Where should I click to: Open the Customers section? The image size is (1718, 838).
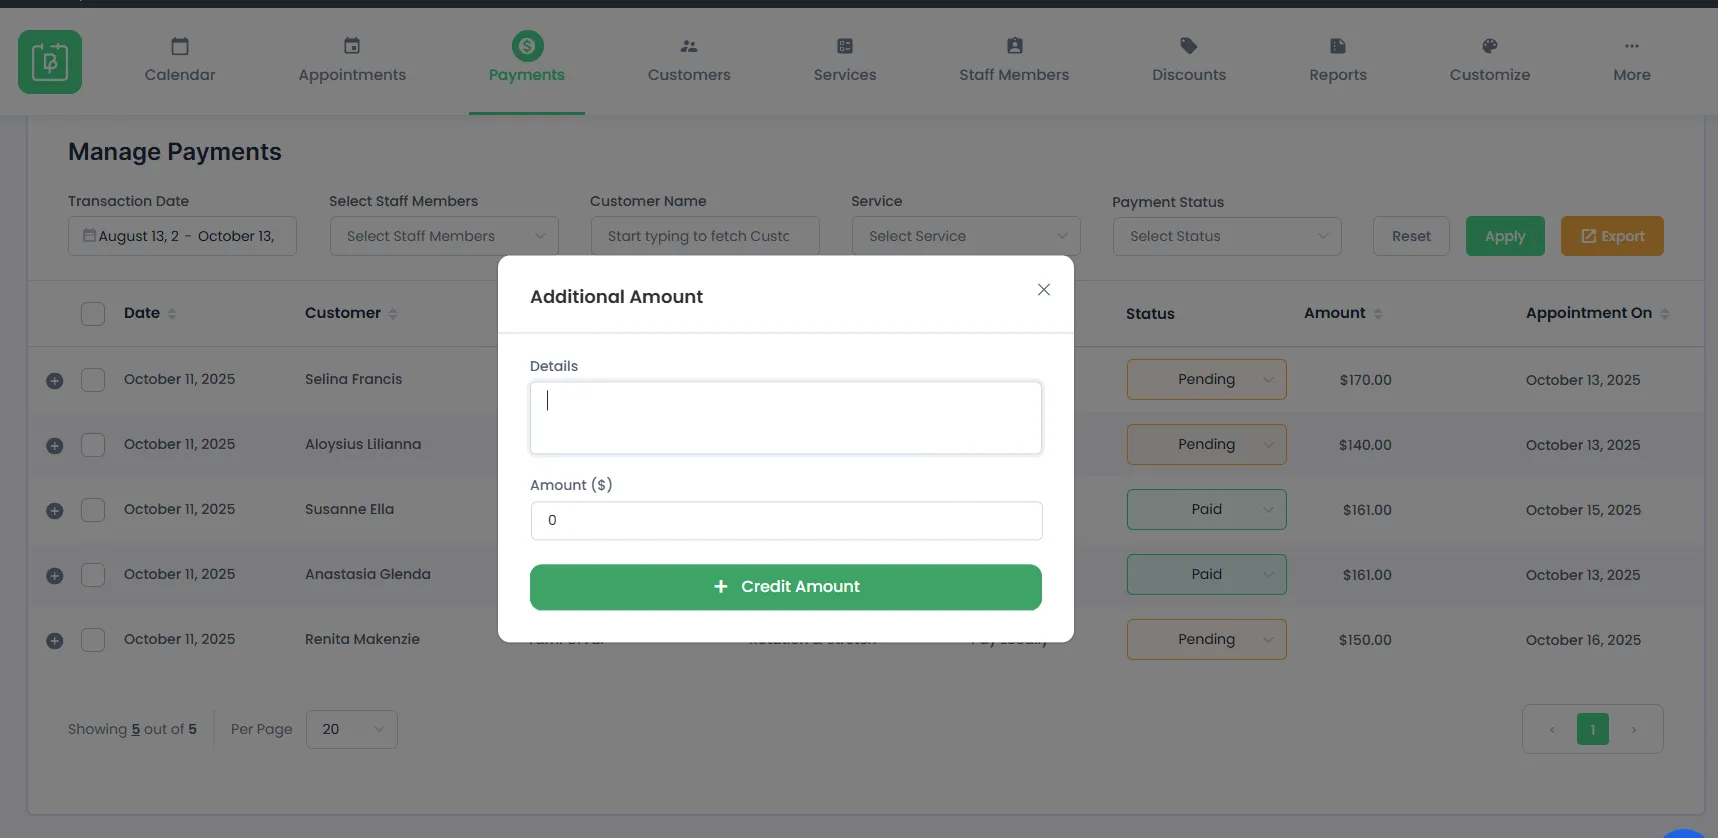(689, 61)
